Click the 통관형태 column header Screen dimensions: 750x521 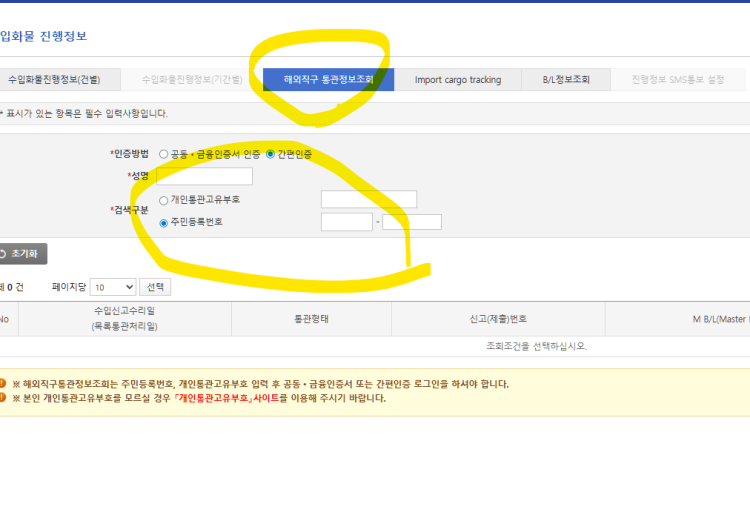pyautogui.click(x=311, y=319)
